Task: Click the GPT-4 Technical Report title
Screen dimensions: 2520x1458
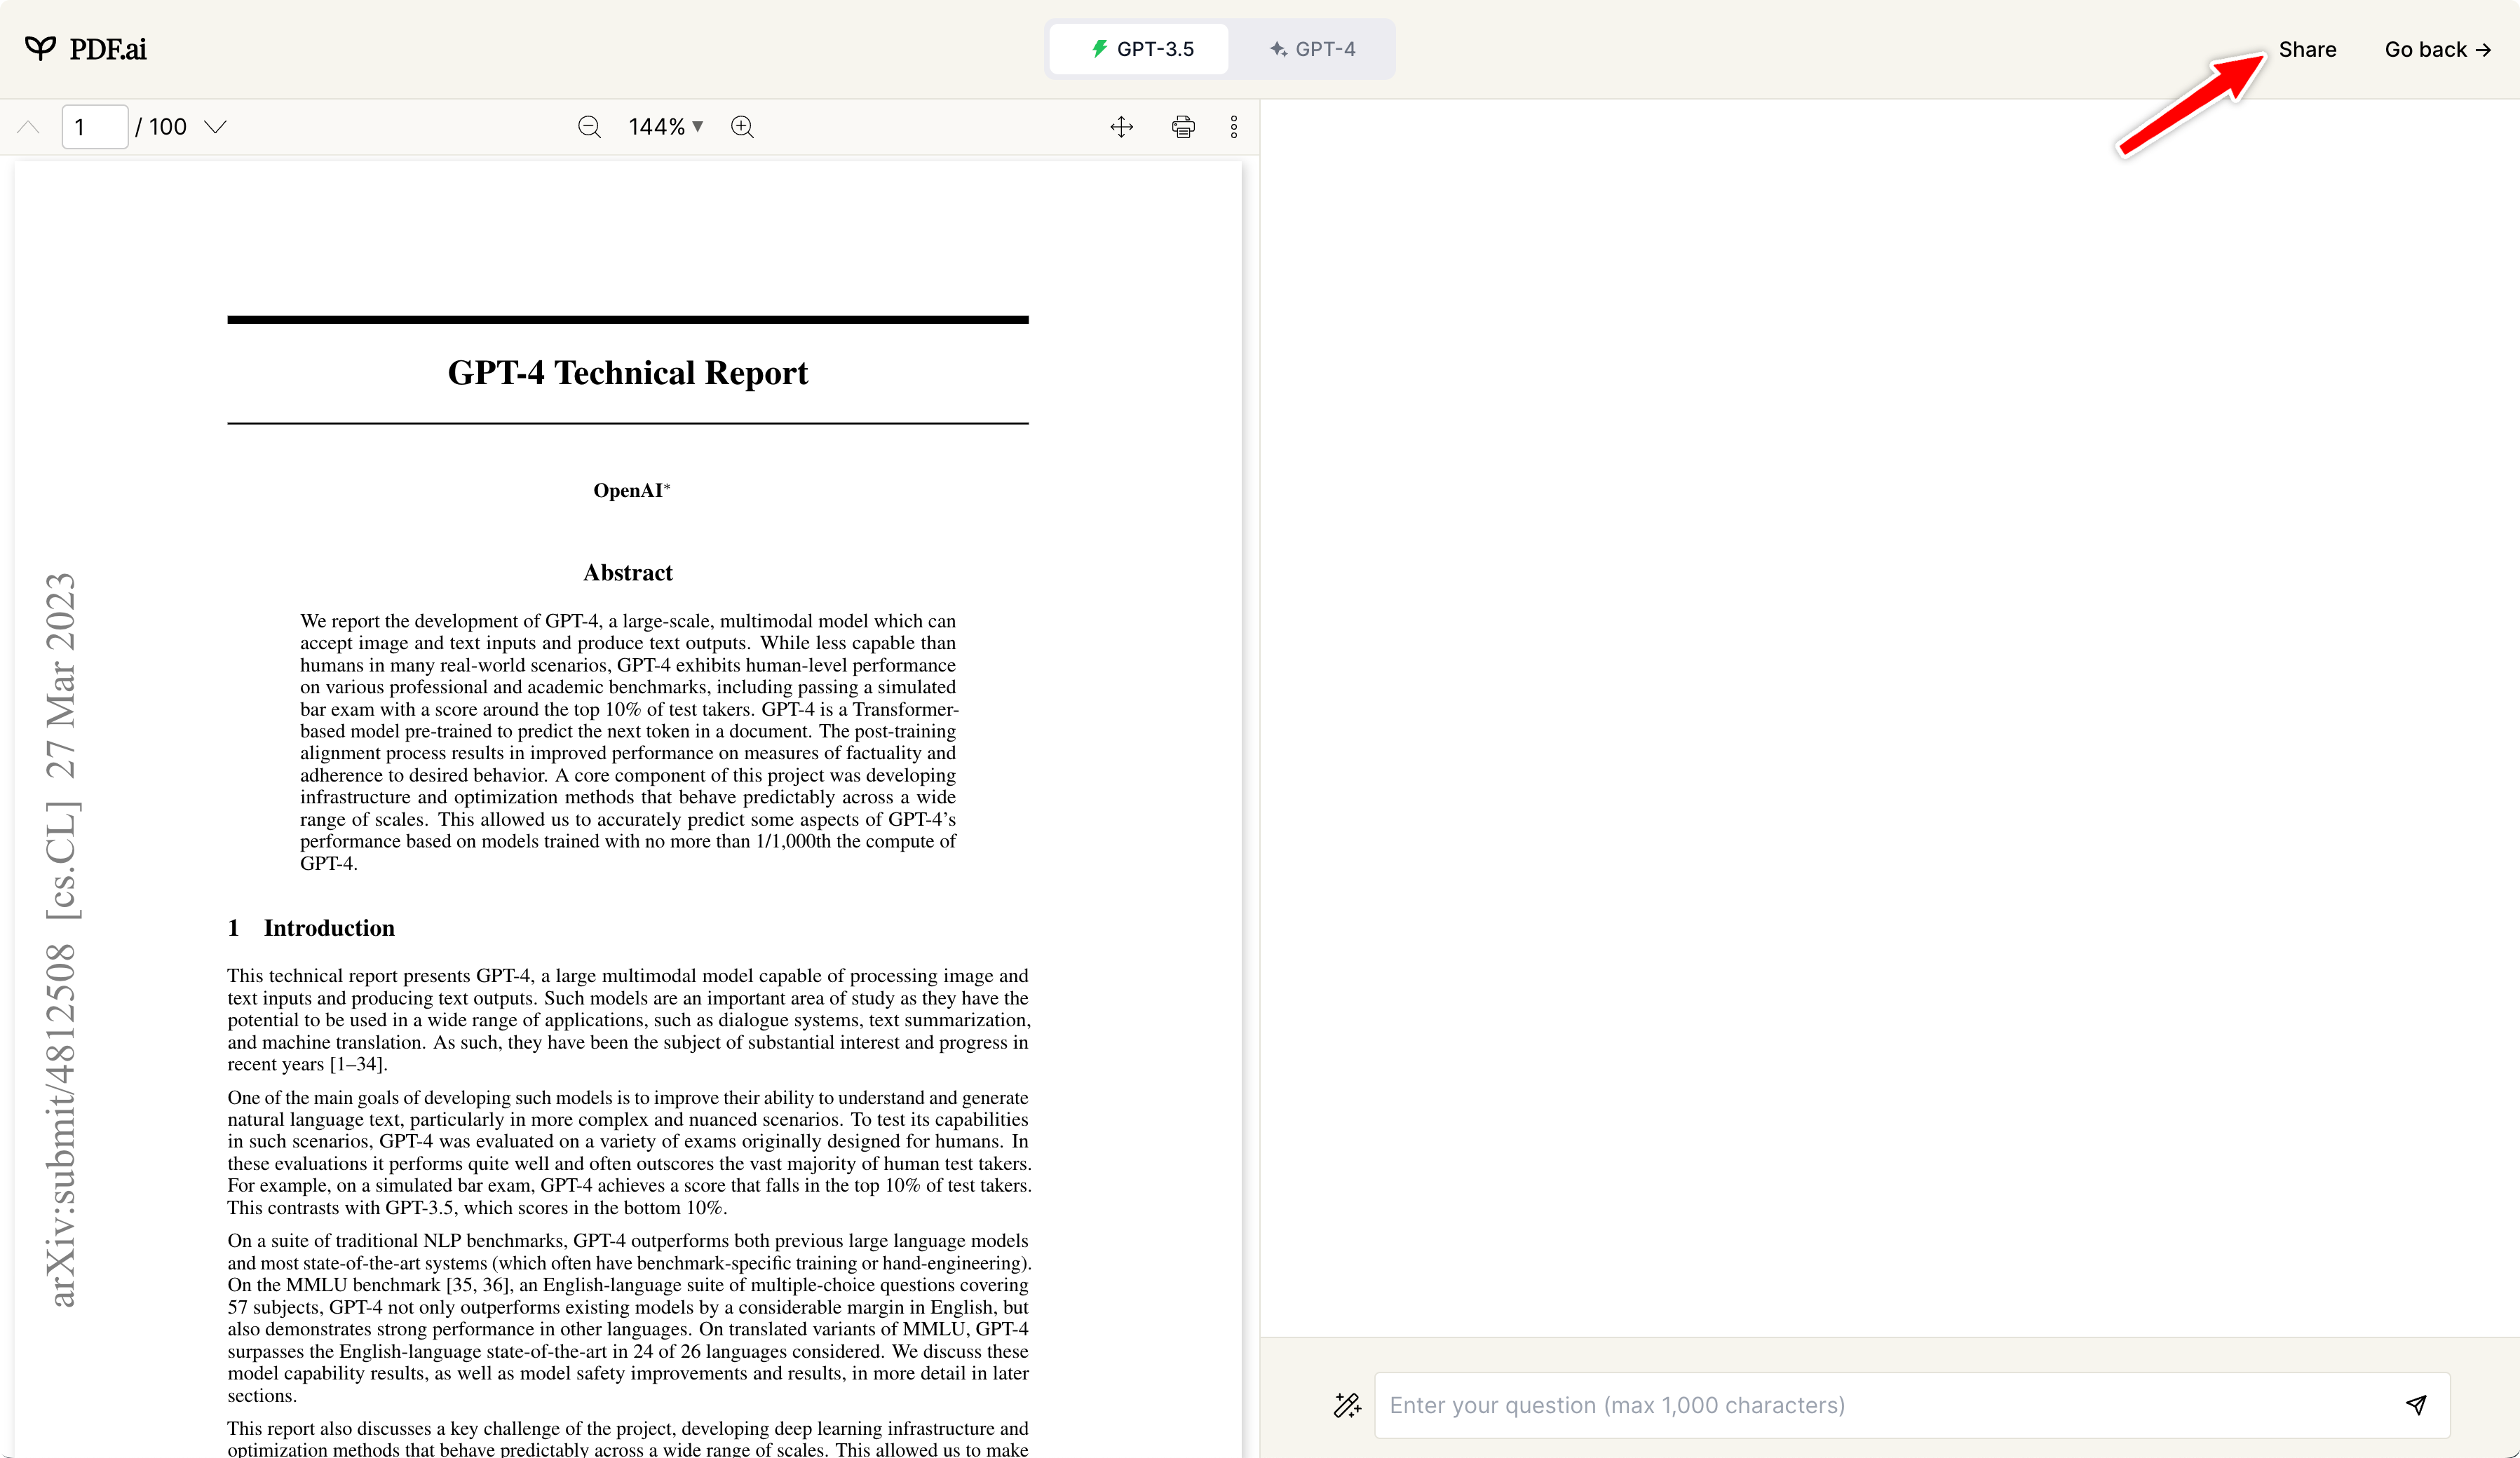Action: click(627, 373)
